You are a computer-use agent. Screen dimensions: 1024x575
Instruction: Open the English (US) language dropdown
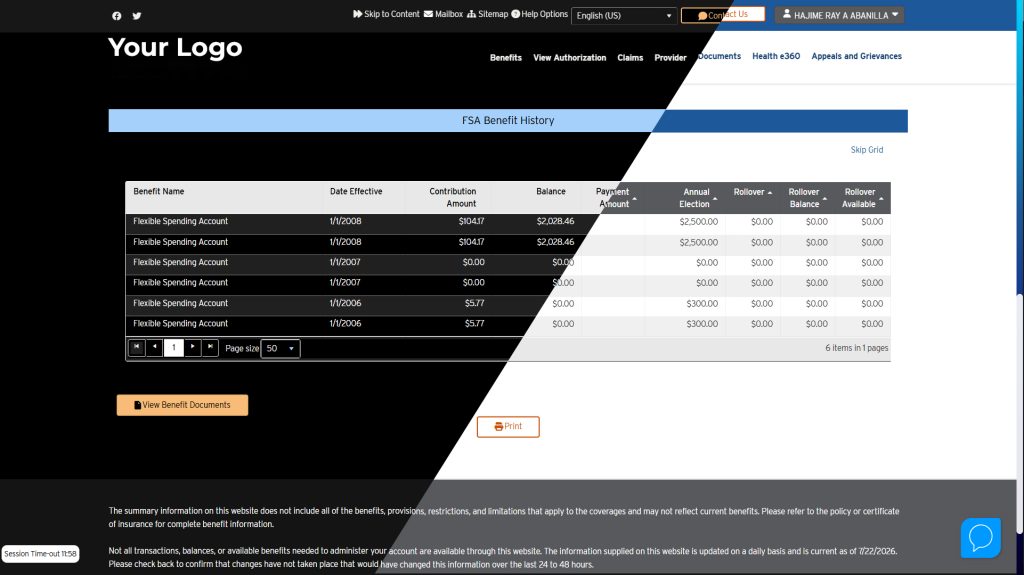(x=624, y=16)
